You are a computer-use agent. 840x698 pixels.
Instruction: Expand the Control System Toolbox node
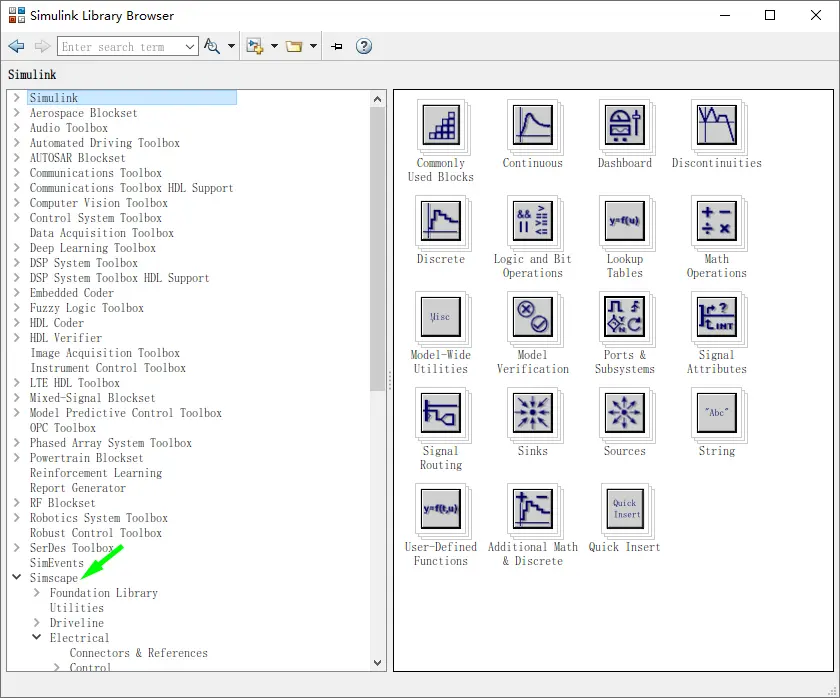(x=17, y=217)
